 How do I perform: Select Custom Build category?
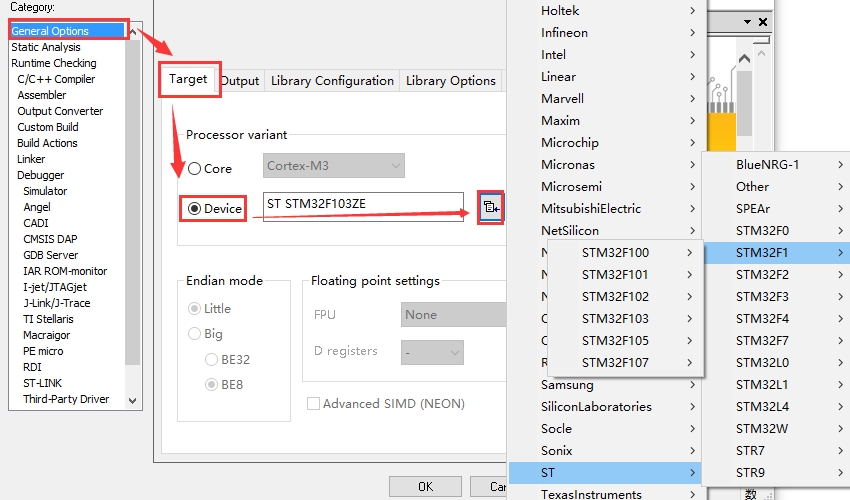pos(48,127)
